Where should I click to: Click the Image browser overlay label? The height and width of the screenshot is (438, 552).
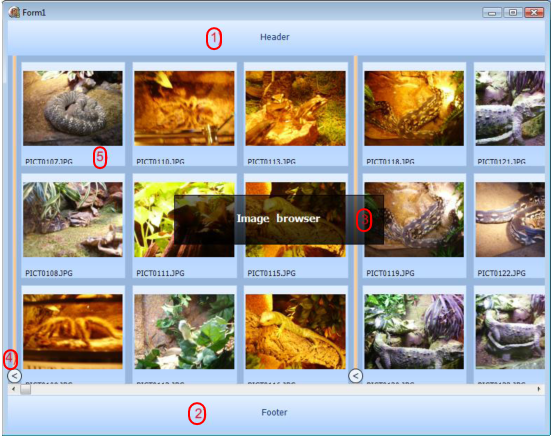278,219
